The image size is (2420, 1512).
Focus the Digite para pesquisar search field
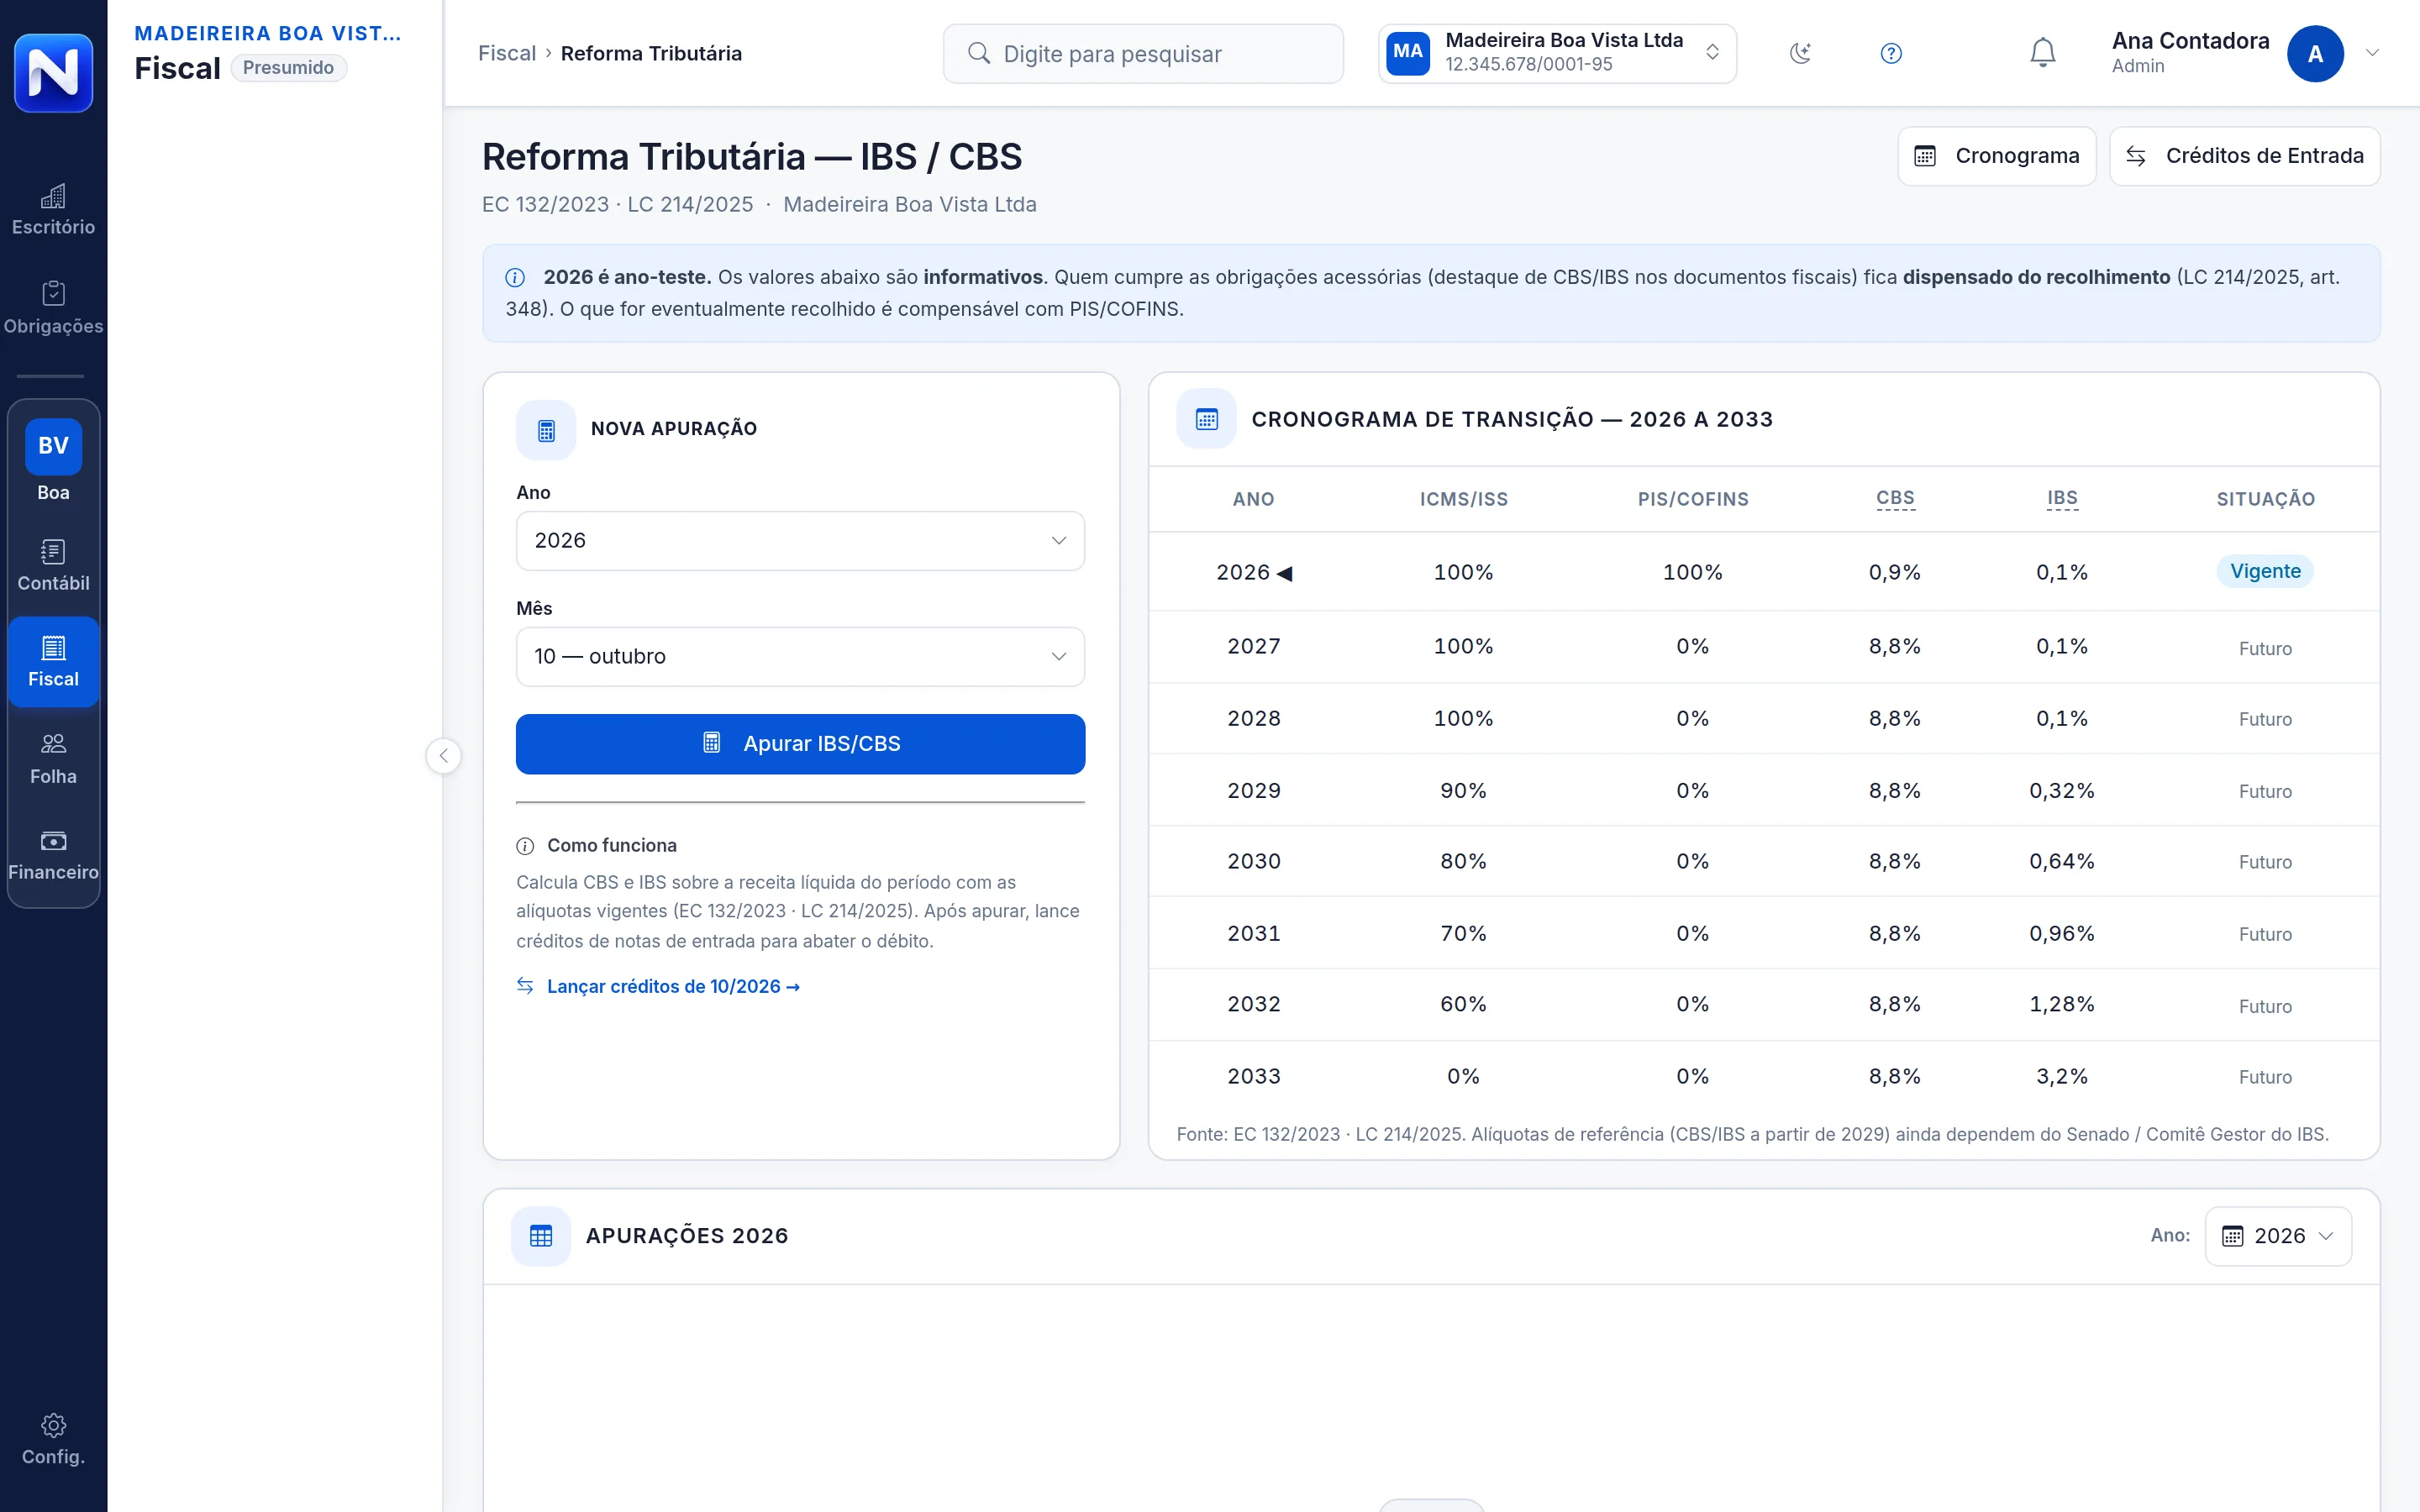click(1143, 54)
